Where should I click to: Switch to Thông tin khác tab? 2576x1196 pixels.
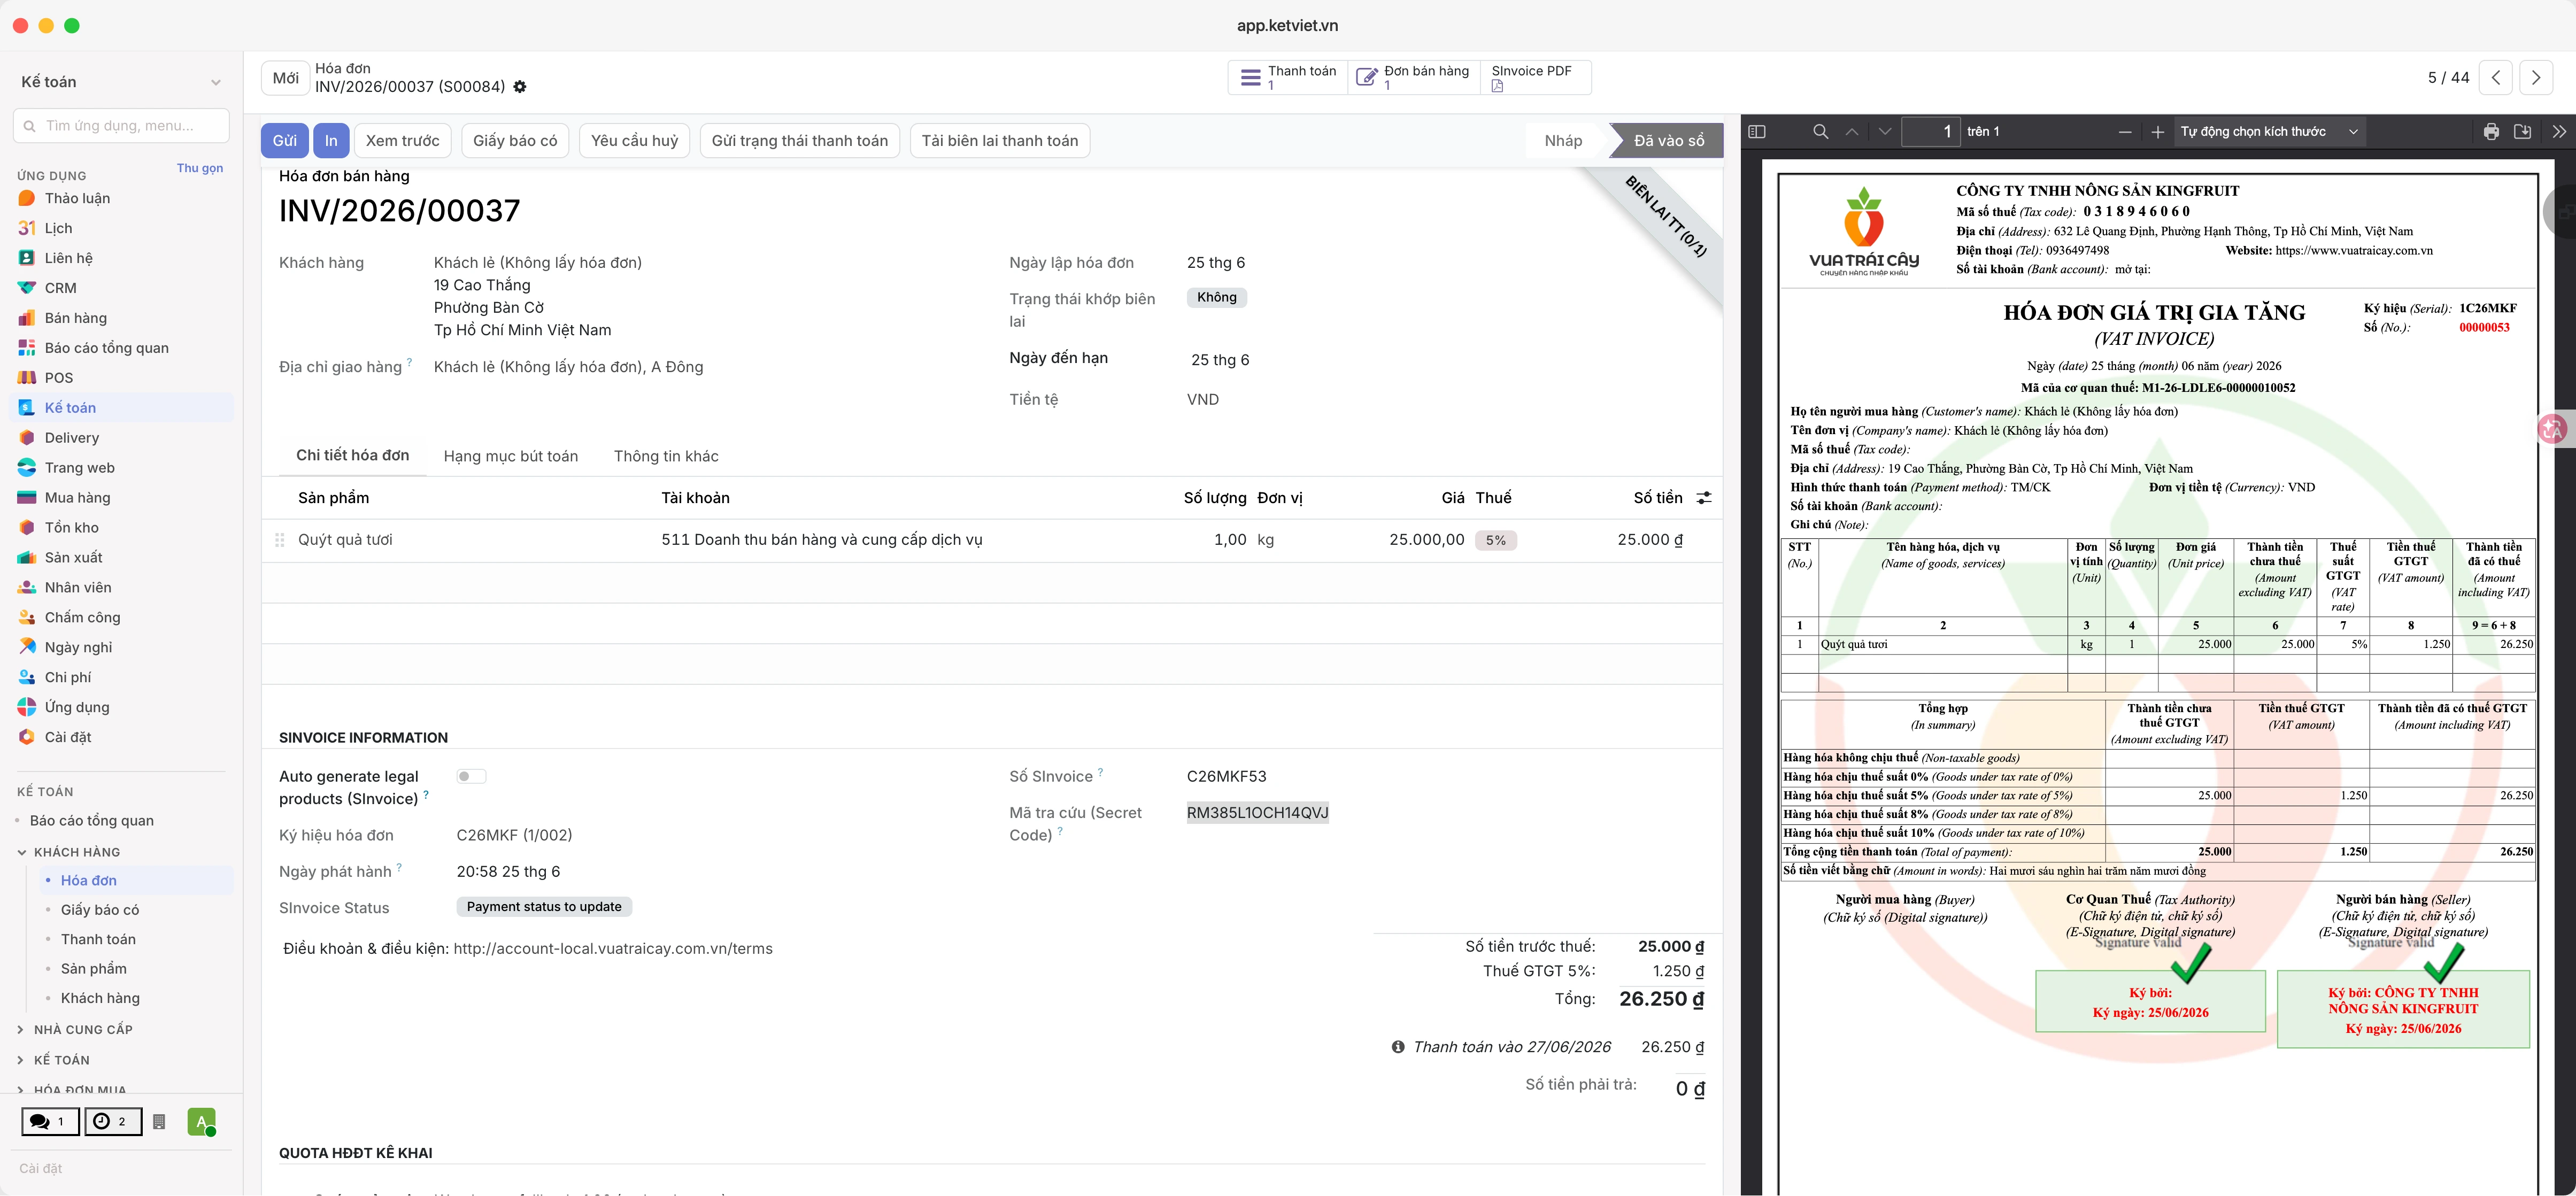tap(666, 456)
